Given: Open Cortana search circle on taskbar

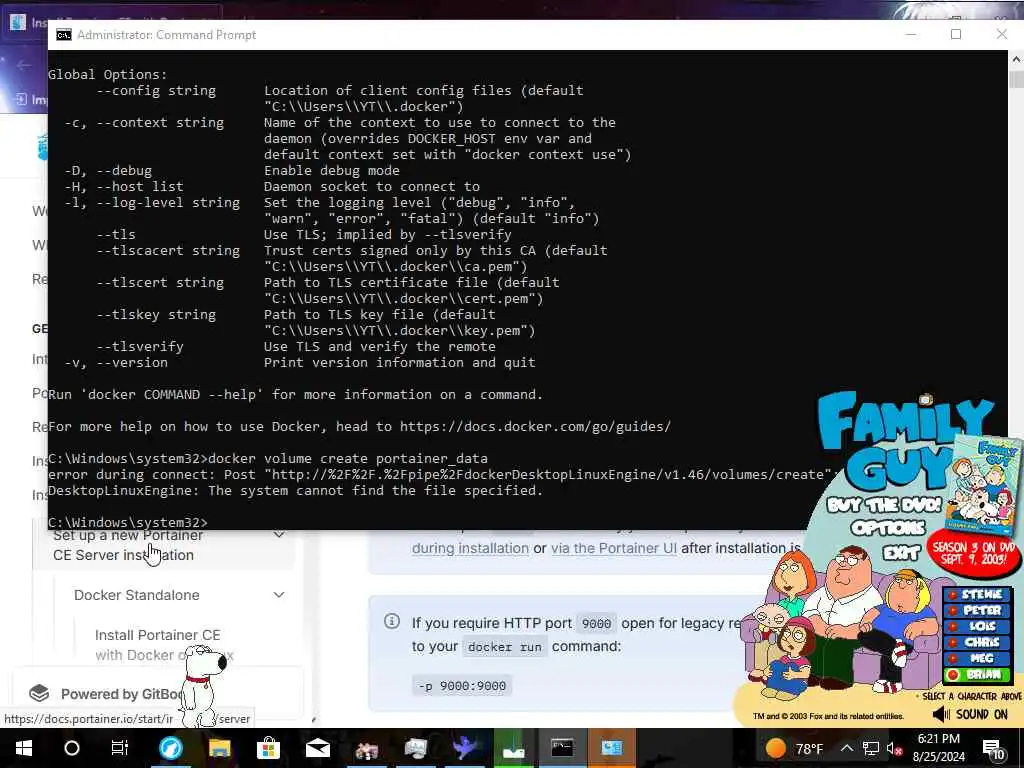Looking at the screenshot, I should tap(72, 748).
